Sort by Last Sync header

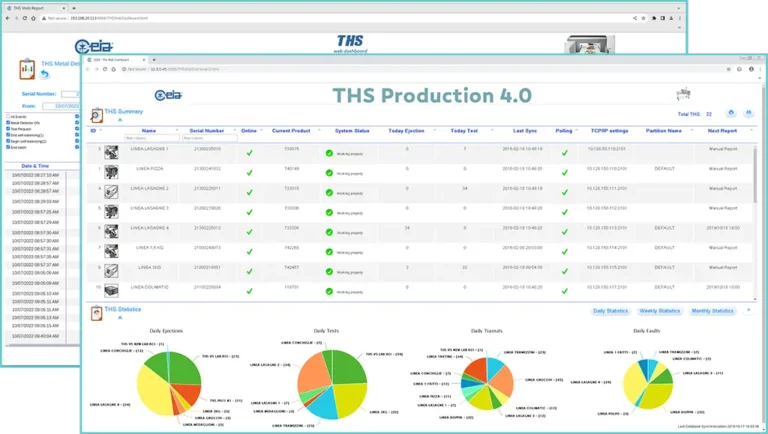(x=525, y=131)
